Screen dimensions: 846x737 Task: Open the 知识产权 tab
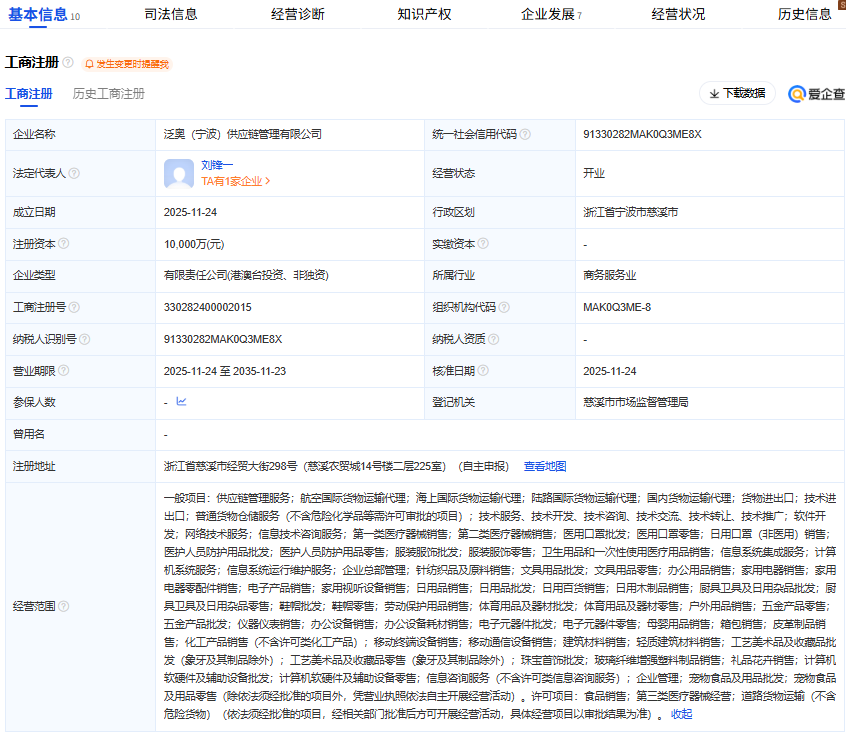click(x=424, y=15)
